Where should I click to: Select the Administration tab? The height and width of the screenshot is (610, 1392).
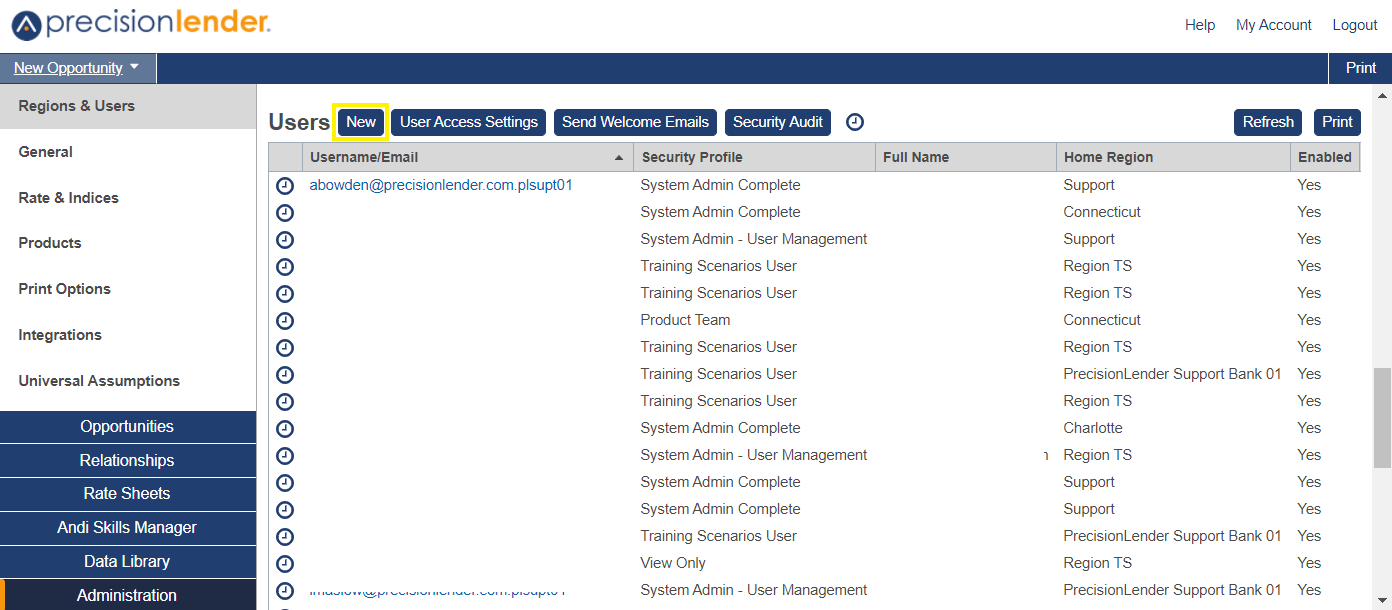point(128,595)
